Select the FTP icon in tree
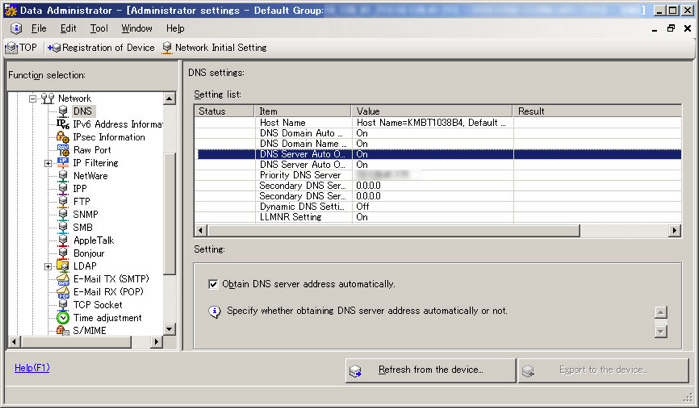 63,202
